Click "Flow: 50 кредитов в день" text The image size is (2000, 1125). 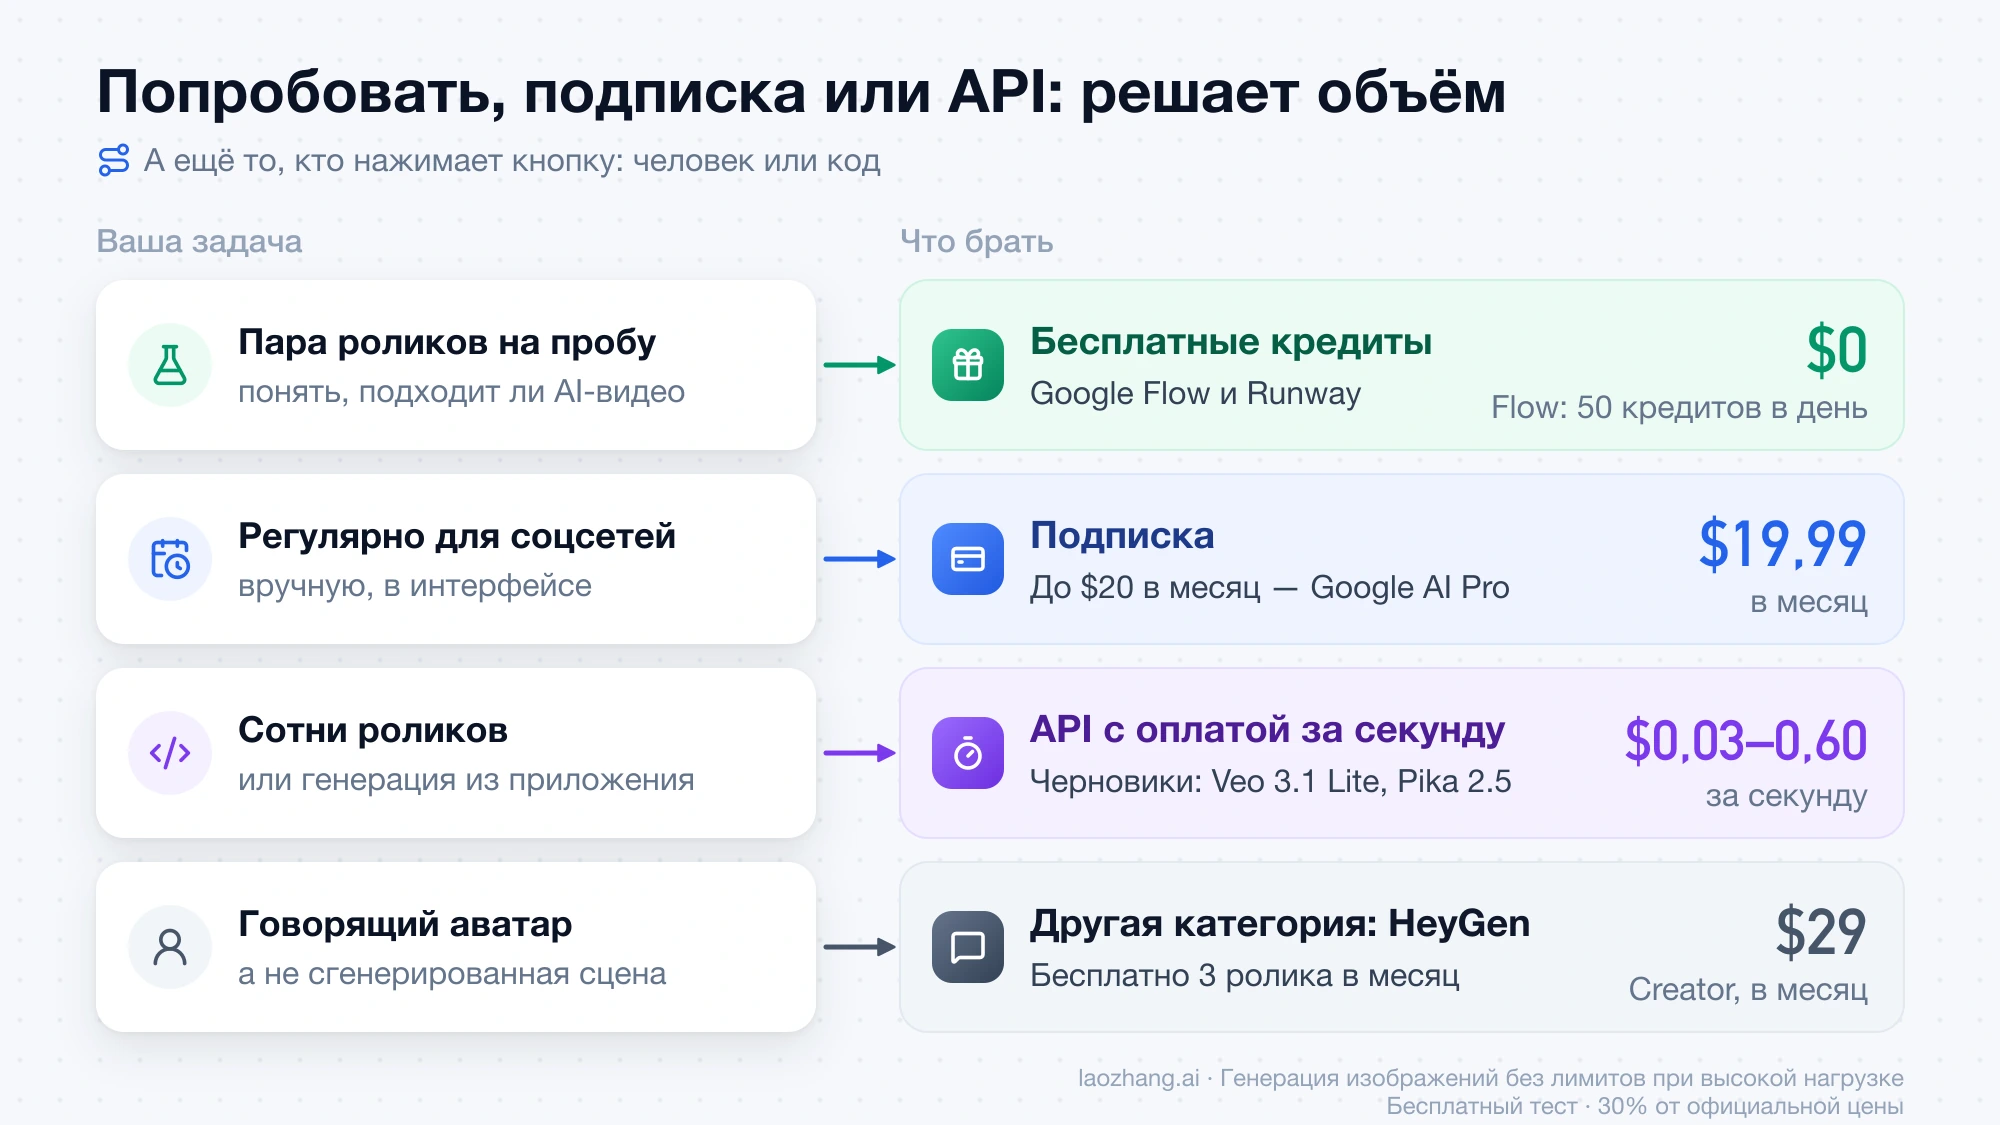(1679, 408)
